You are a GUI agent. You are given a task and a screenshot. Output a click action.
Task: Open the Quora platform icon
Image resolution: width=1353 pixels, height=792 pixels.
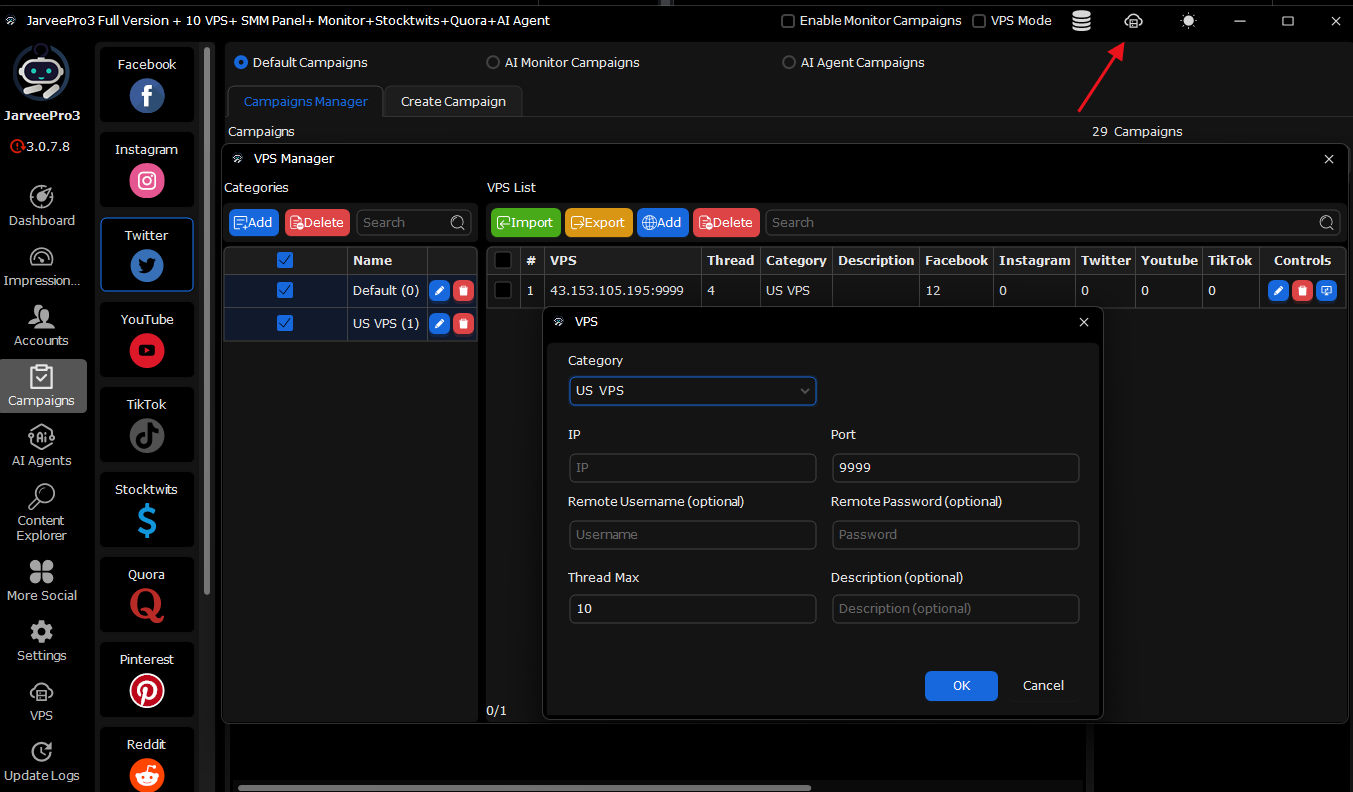[x=147, y=605]
